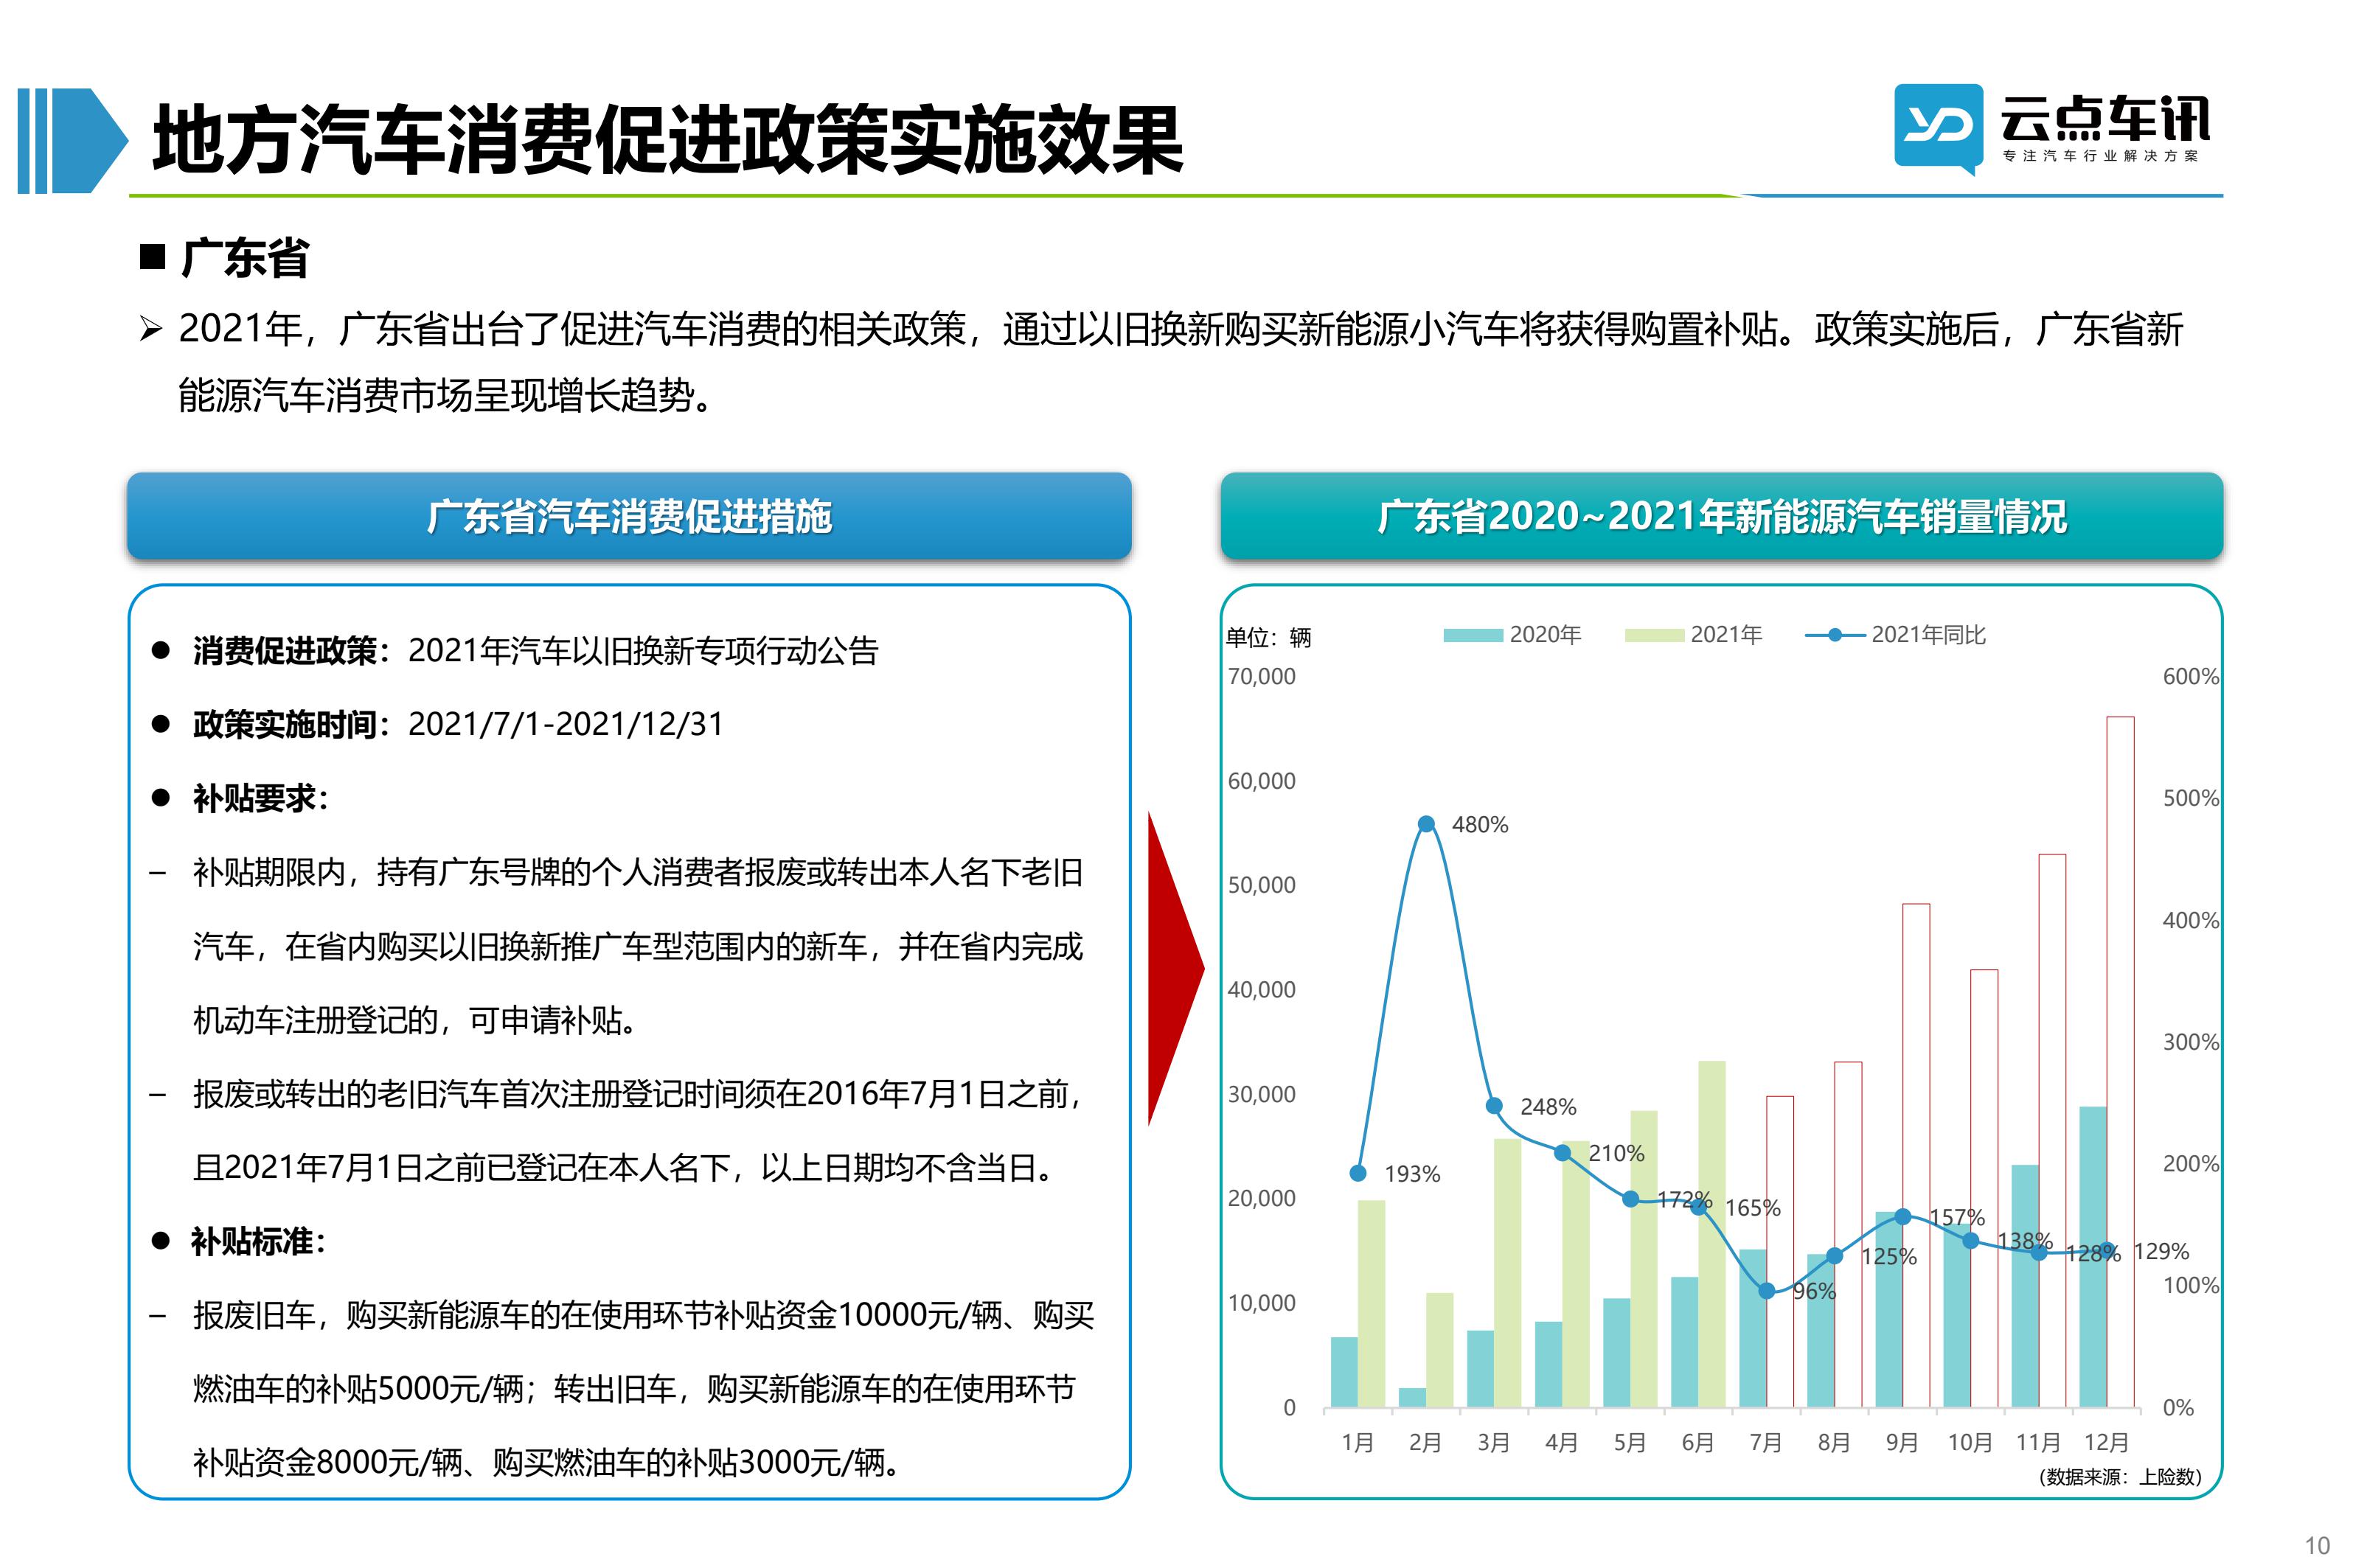Click the page number 10
2353x1568 pixels.
[2317, 1545]
